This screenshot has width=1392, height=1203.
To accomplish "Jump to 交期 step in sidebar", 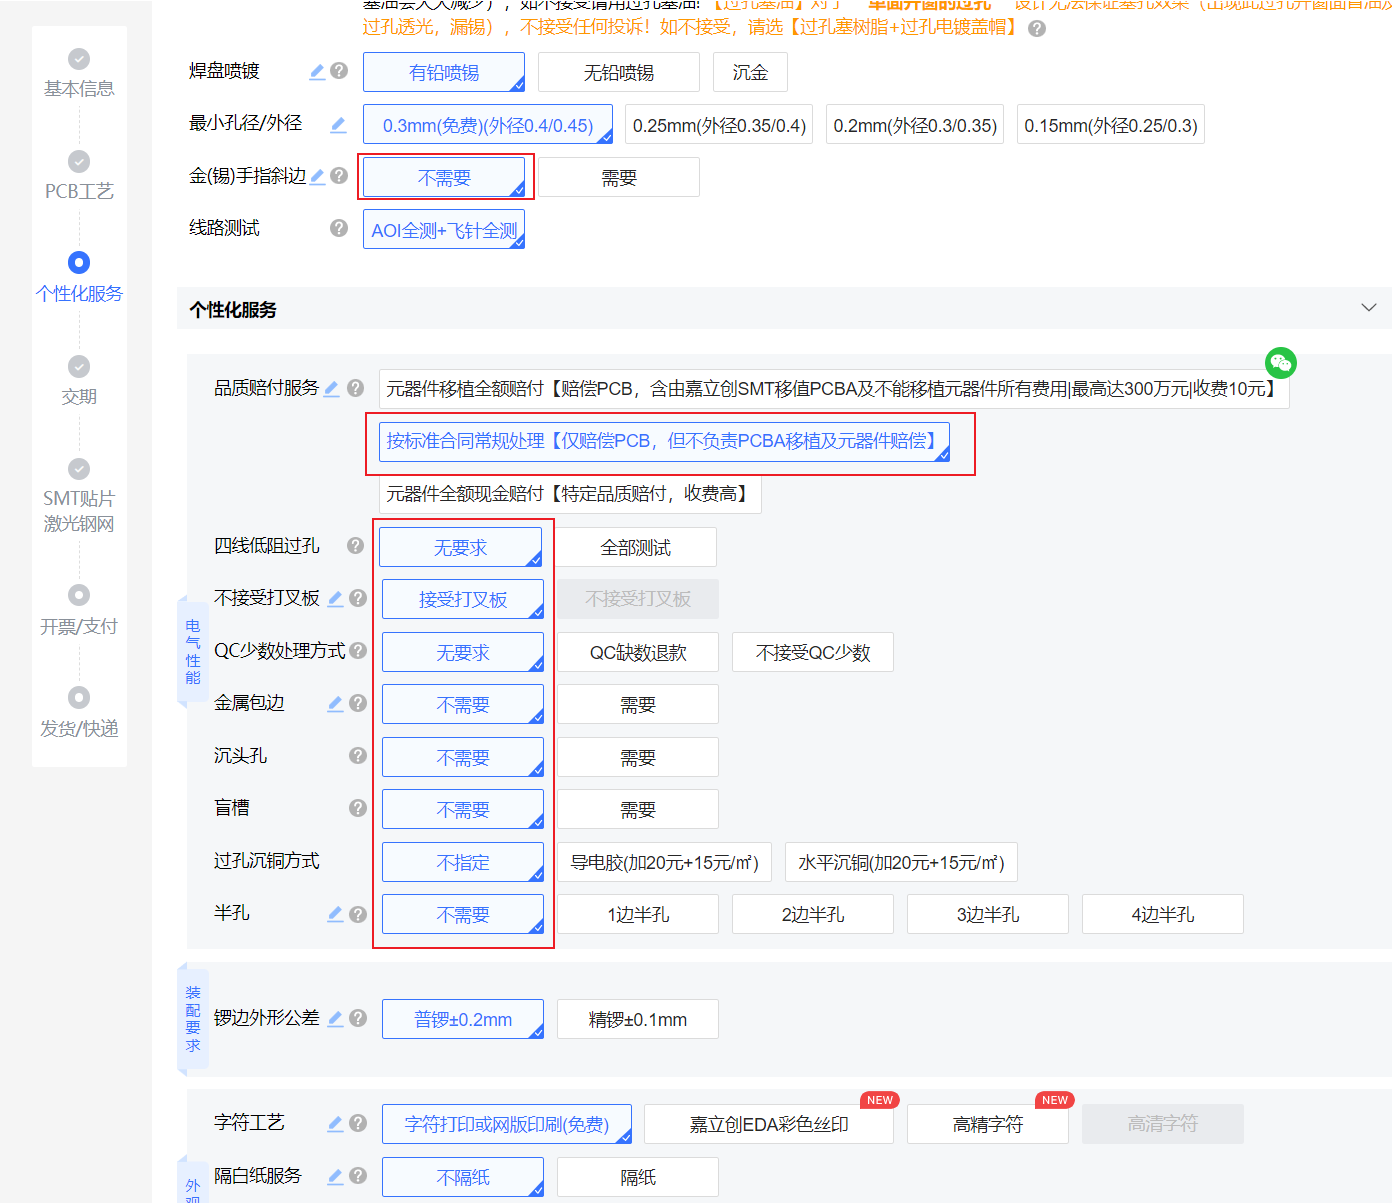I will [79, 381].
